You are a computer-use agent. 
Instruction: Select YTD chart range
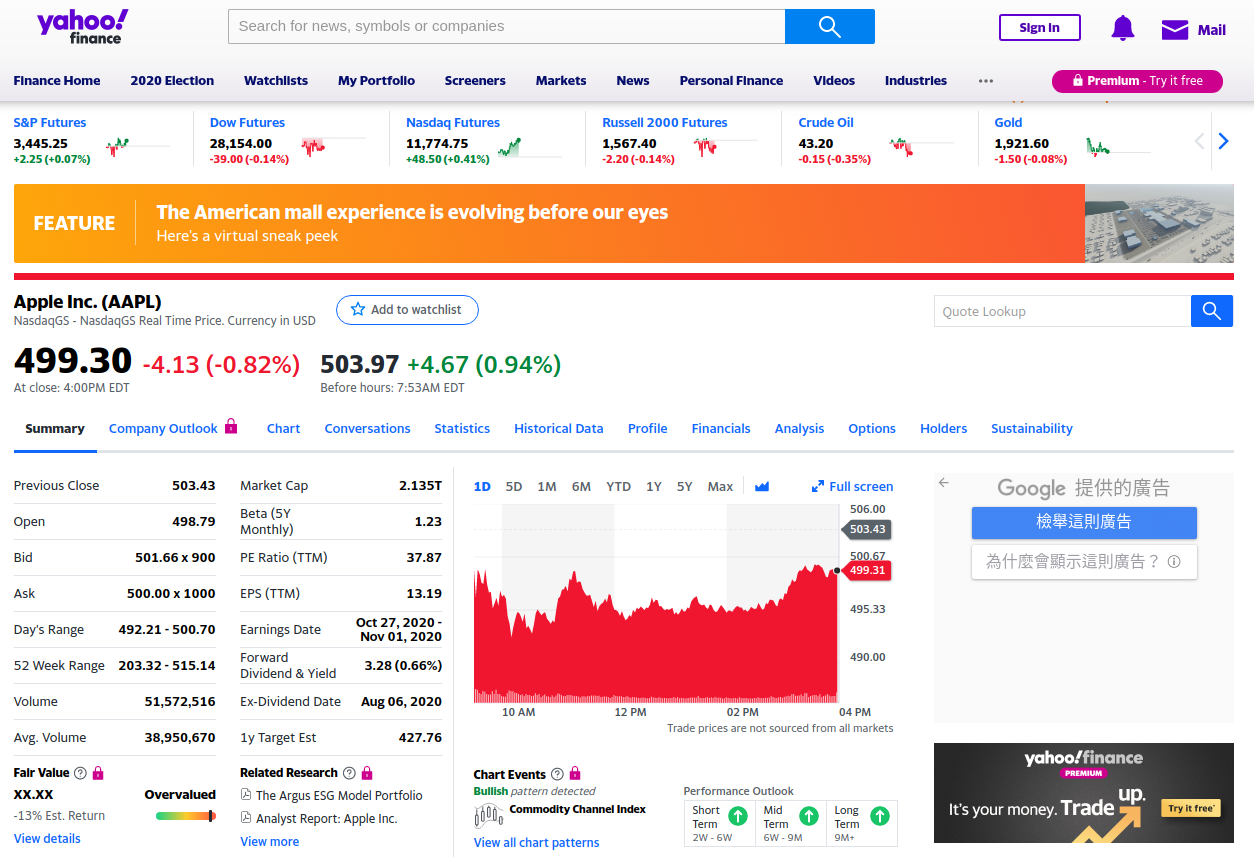click(619, 486)
